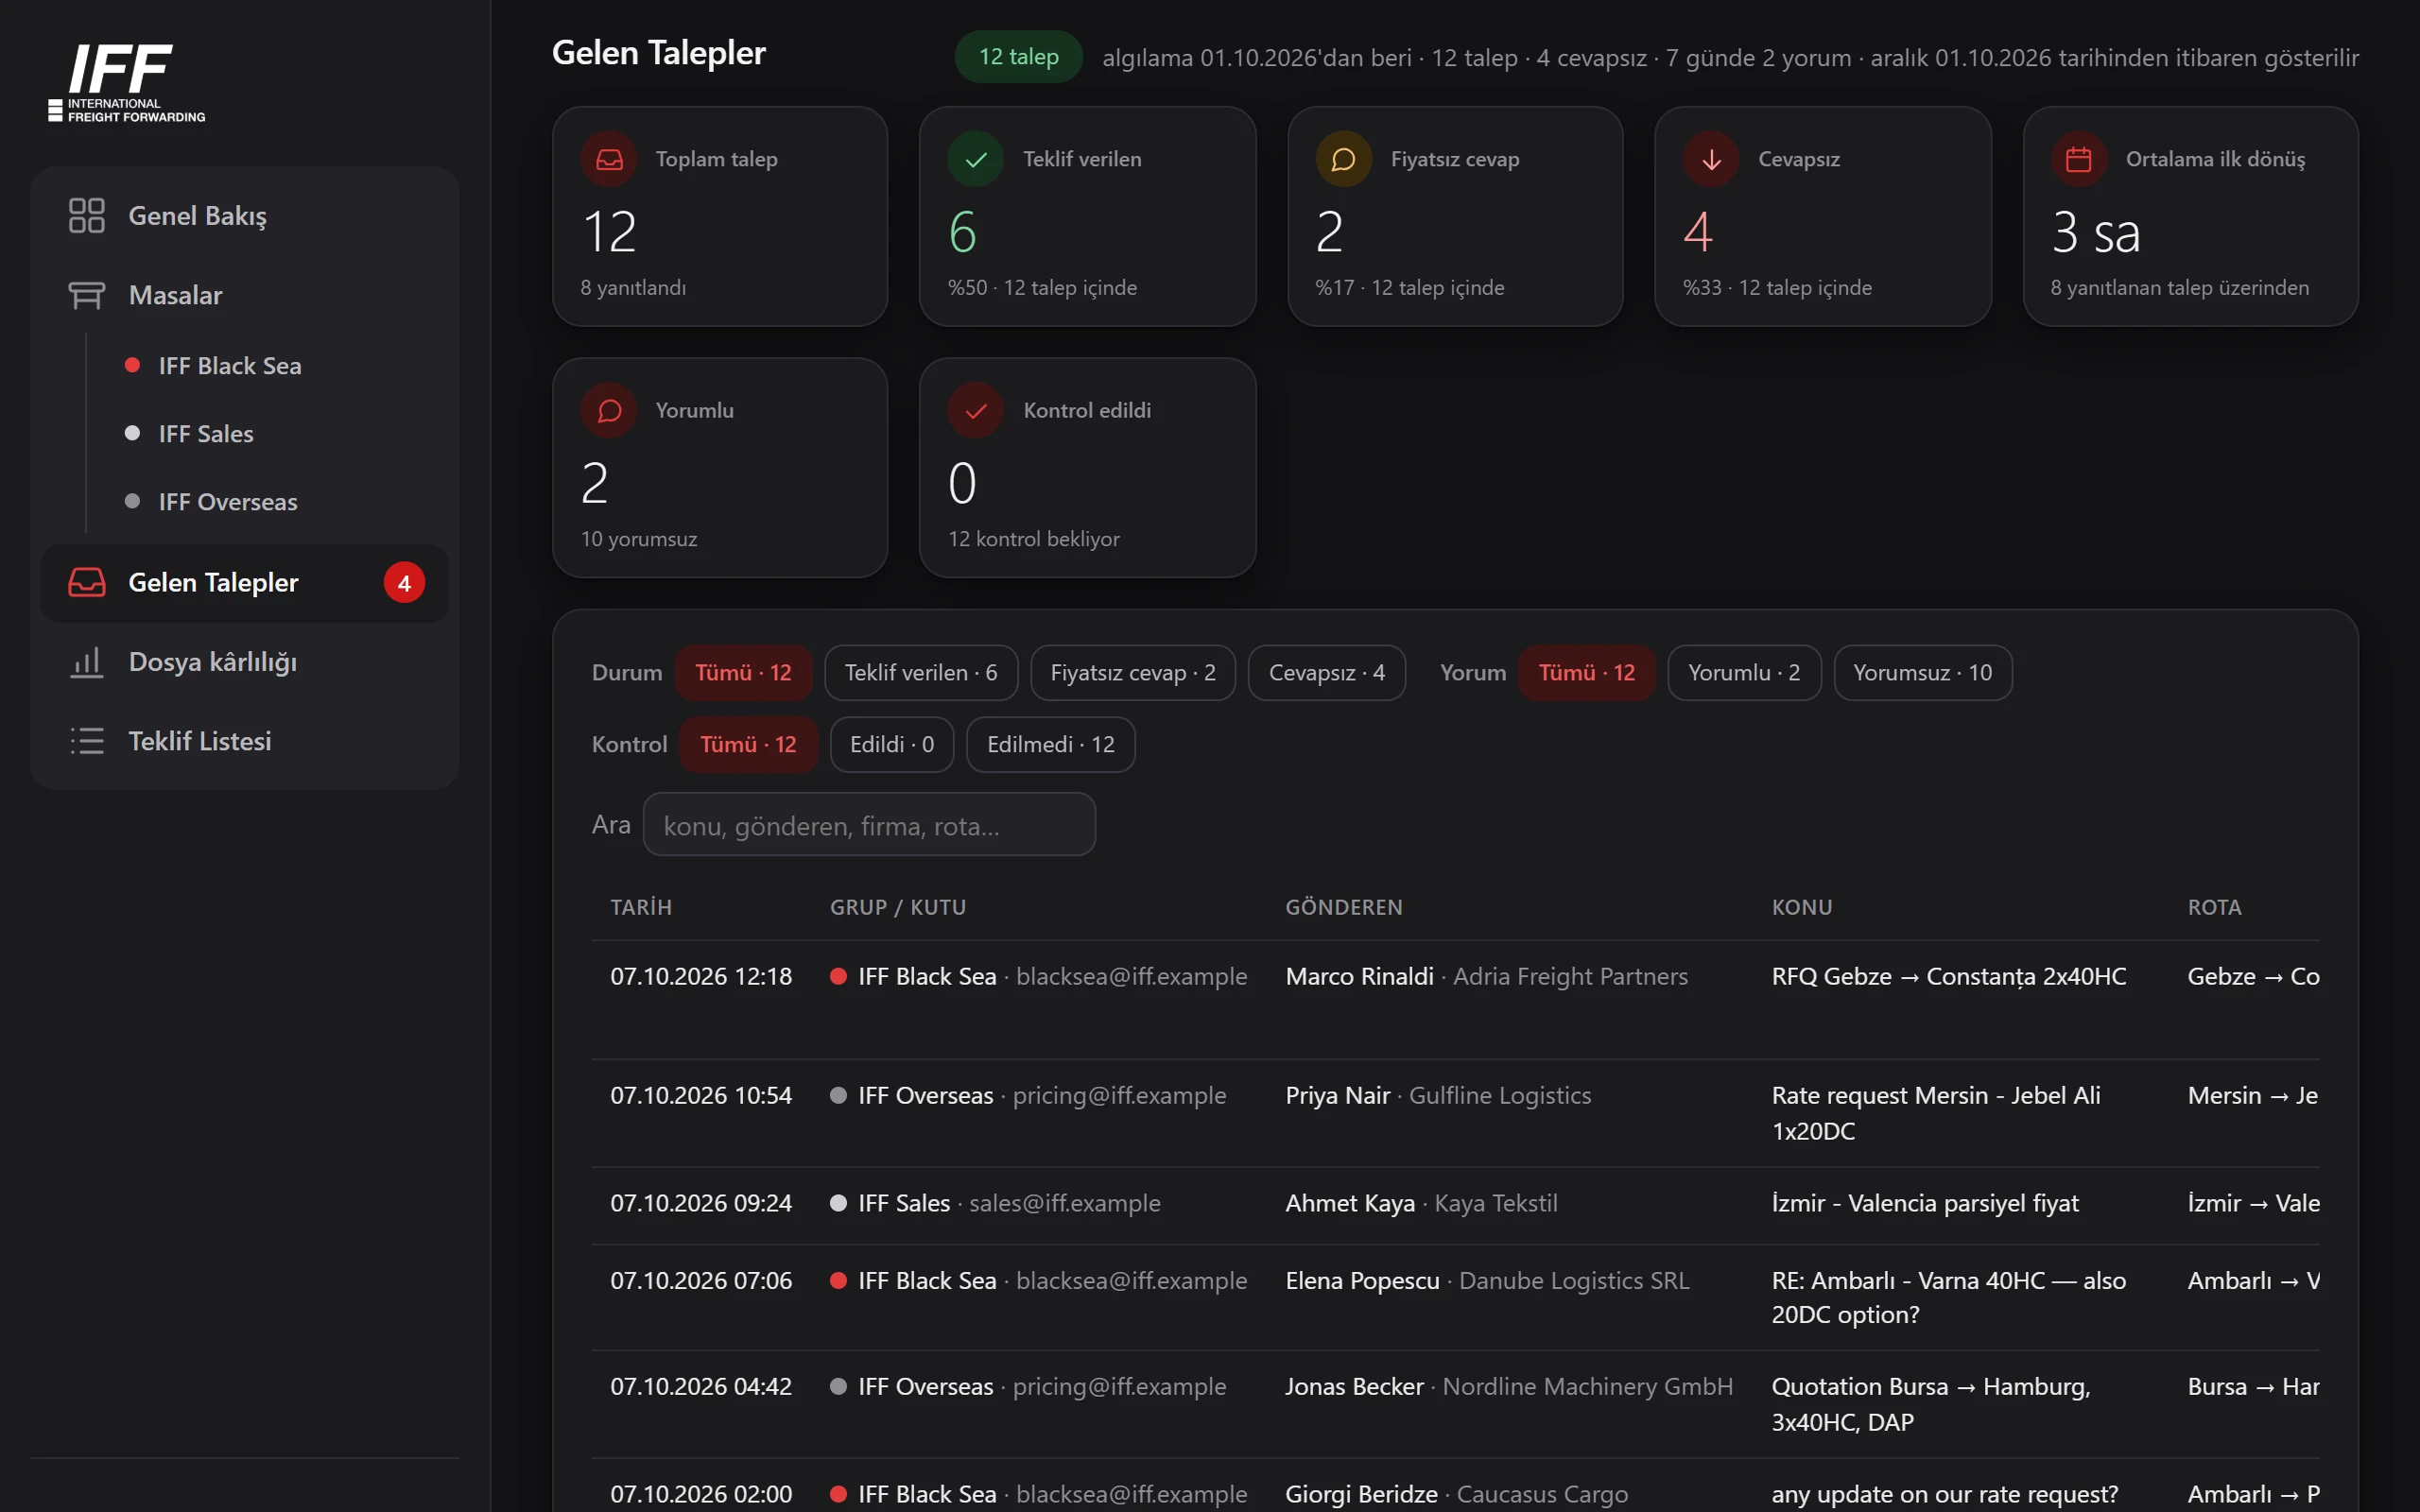2420x1512 pixels.
Task: Sort by TARİH column header
Action: pyautogui.click(x=641, y=907)
